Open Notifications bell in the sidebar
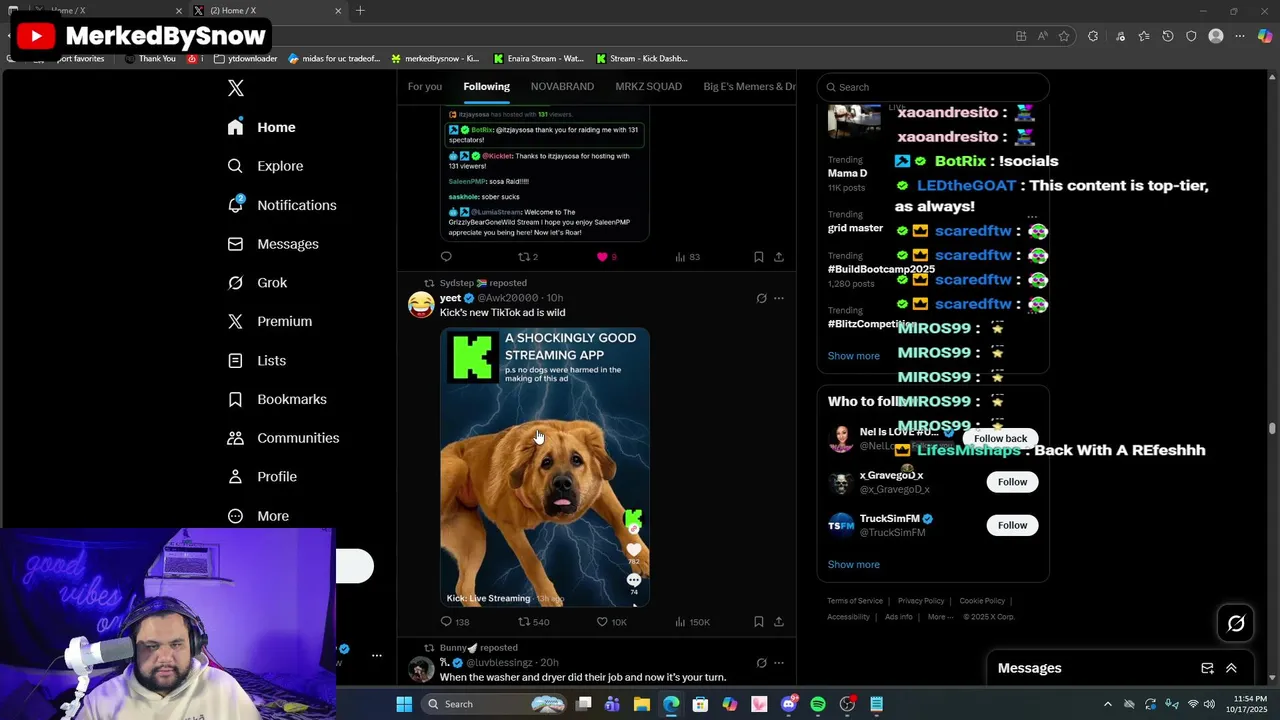Viewport: 1280px width, 720px height. (282, 205)
